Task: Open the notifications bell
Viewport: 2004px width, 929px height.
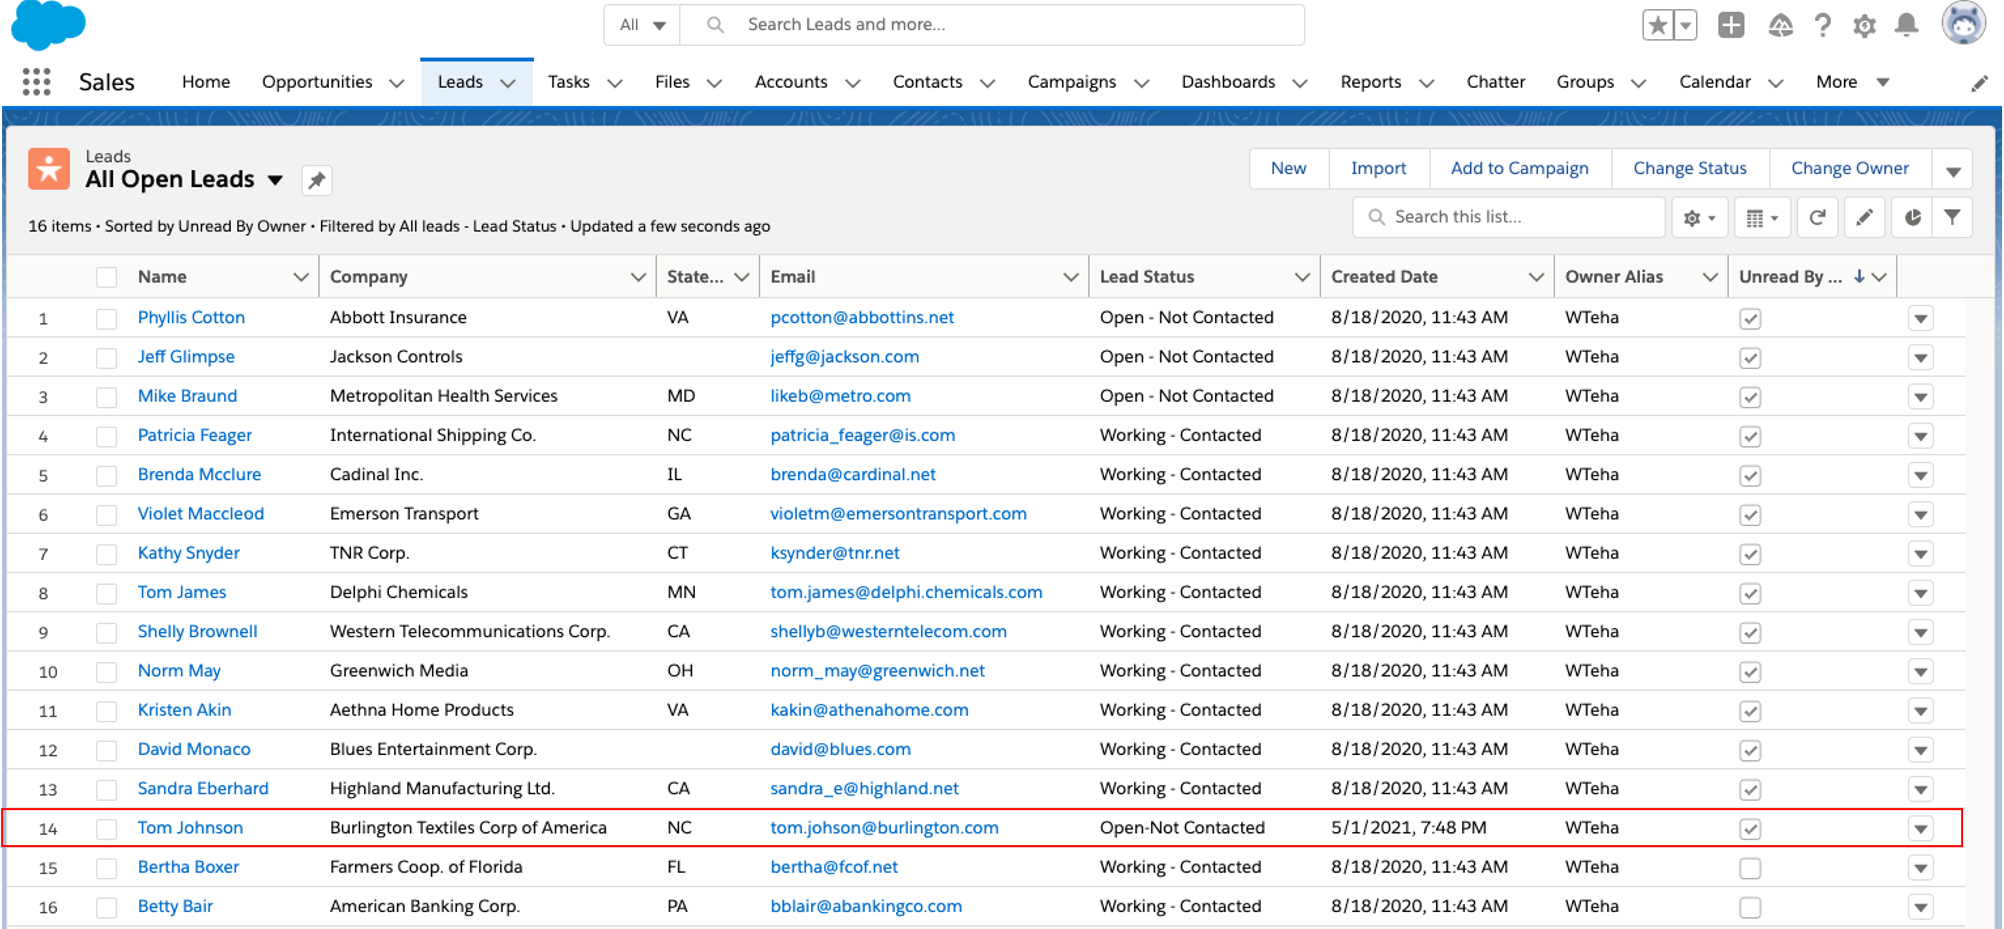Action: coord(1907,25)
